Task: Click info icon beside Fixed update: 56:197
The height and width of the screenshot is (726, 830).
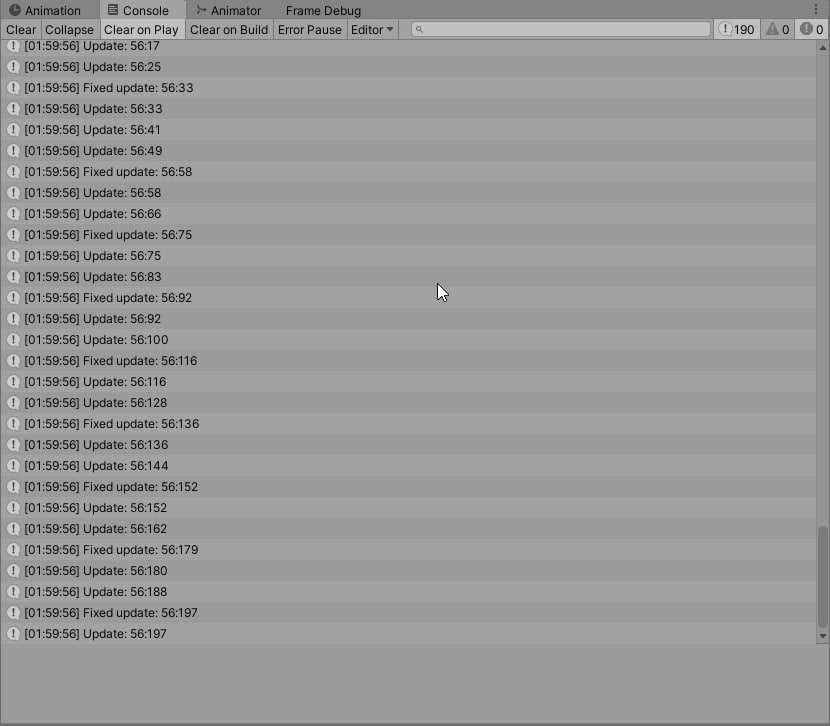Action: click(x=13, y=613)
